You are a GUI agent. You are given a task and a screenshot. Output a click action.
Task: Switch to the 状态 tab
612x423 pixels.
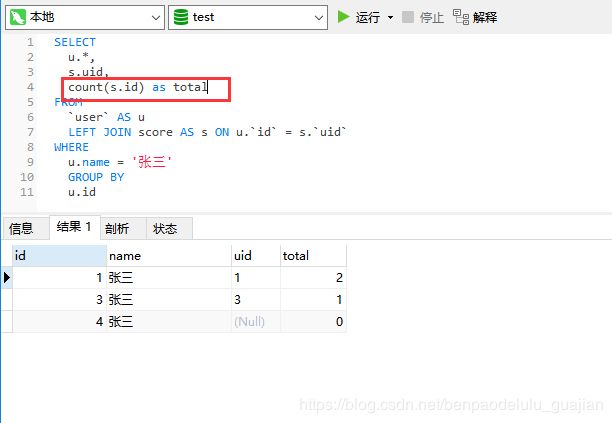click(x=169, y=228)
